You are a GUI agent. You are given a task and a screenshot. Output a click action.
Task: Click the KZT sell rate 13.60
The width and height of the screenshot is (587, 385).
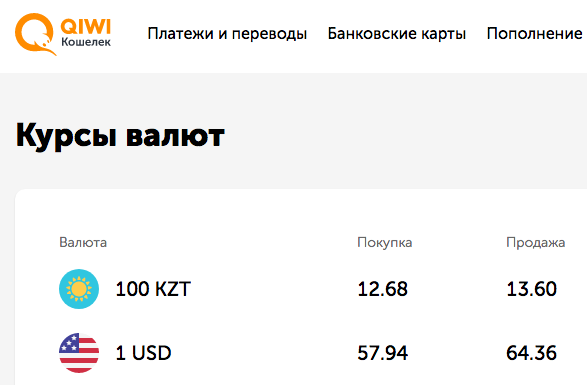(x=532, y=289)
